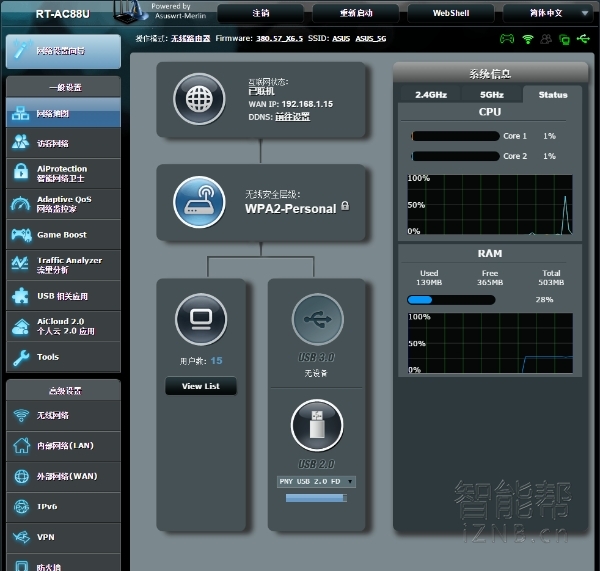Open Game Boost in the sidebar
The height and width of the screenshot is (571, 600).
62,235
